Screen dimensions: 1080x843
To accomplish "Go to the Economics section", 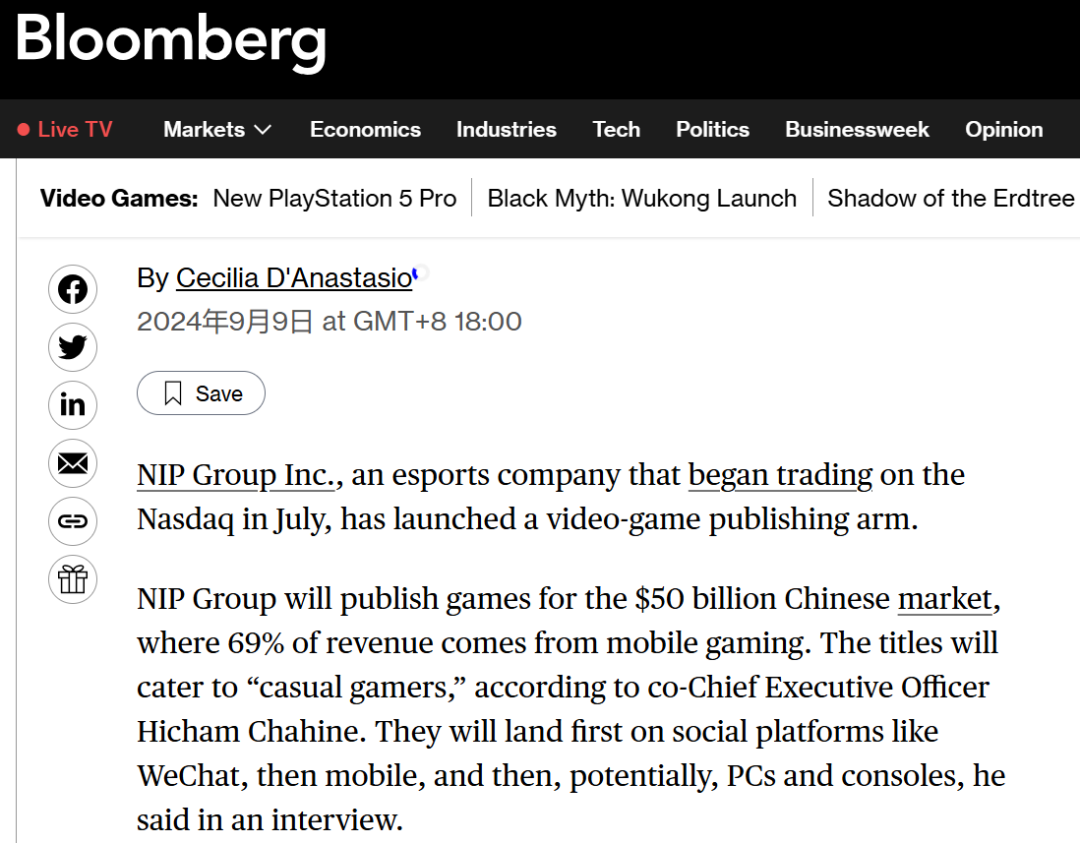I will [x=365, y=129].
